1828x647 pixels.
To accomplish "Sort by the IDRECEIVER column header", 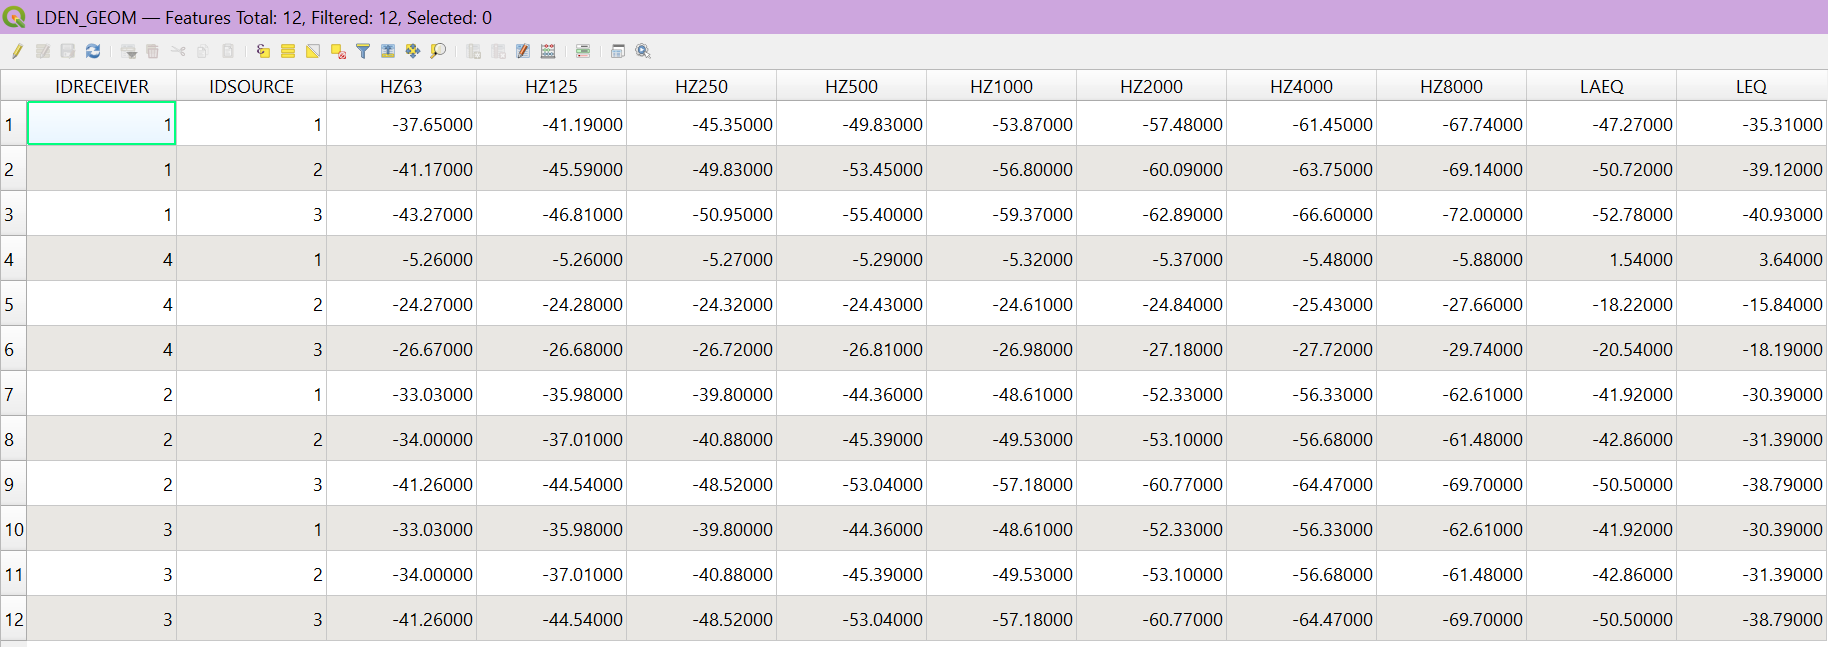I will (102, 87).
